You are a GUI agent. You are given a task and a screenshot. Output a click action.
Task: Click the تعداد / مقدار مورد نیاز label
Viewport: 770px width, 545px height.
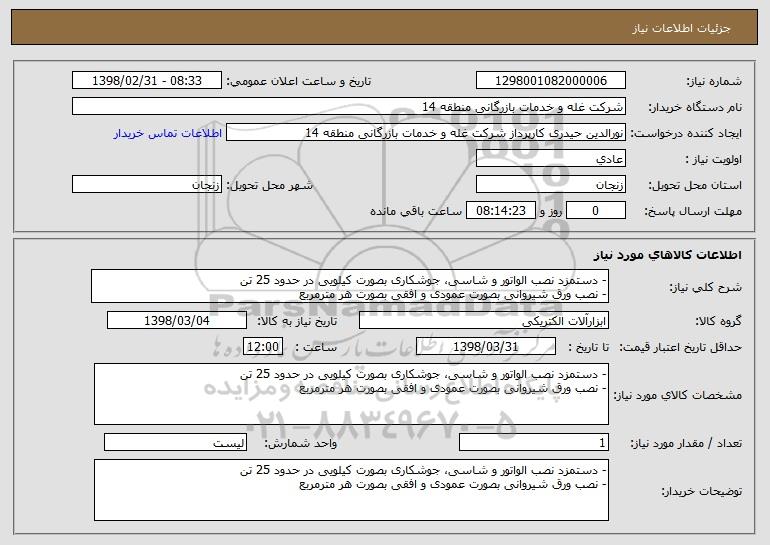tap(686, 443)
